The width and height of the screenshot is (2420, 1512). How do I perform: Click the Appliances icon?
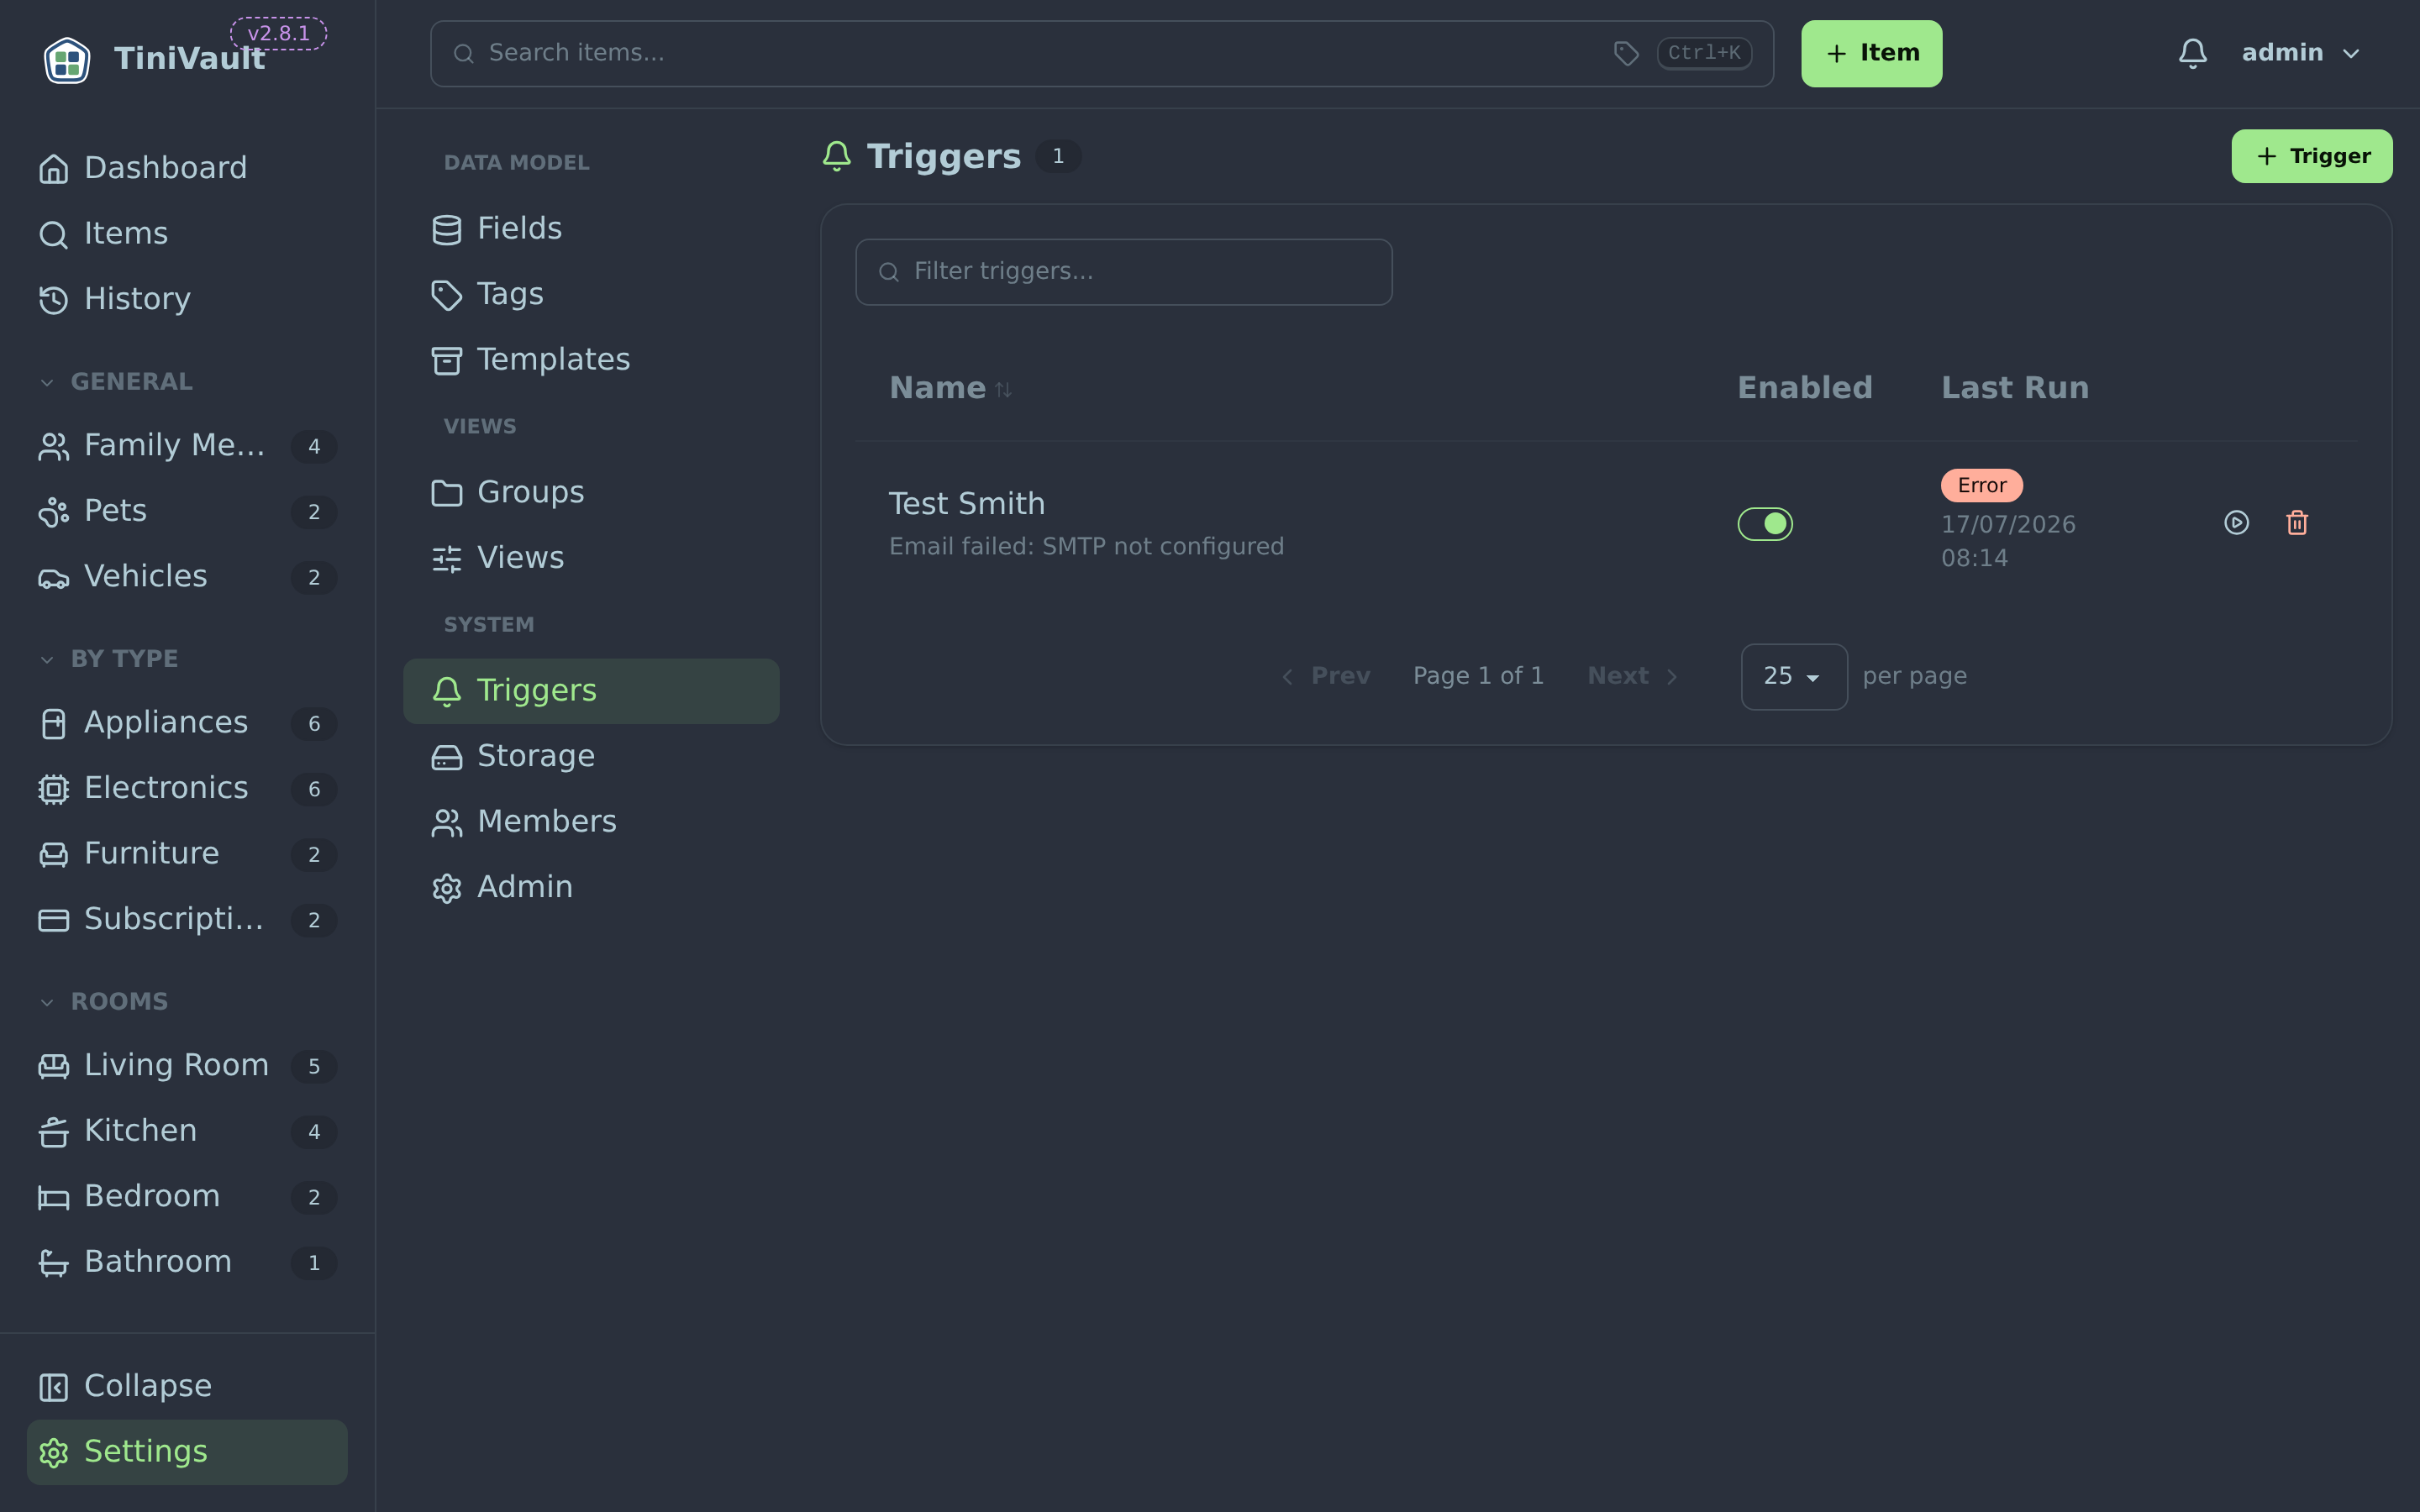pos(54,724)
